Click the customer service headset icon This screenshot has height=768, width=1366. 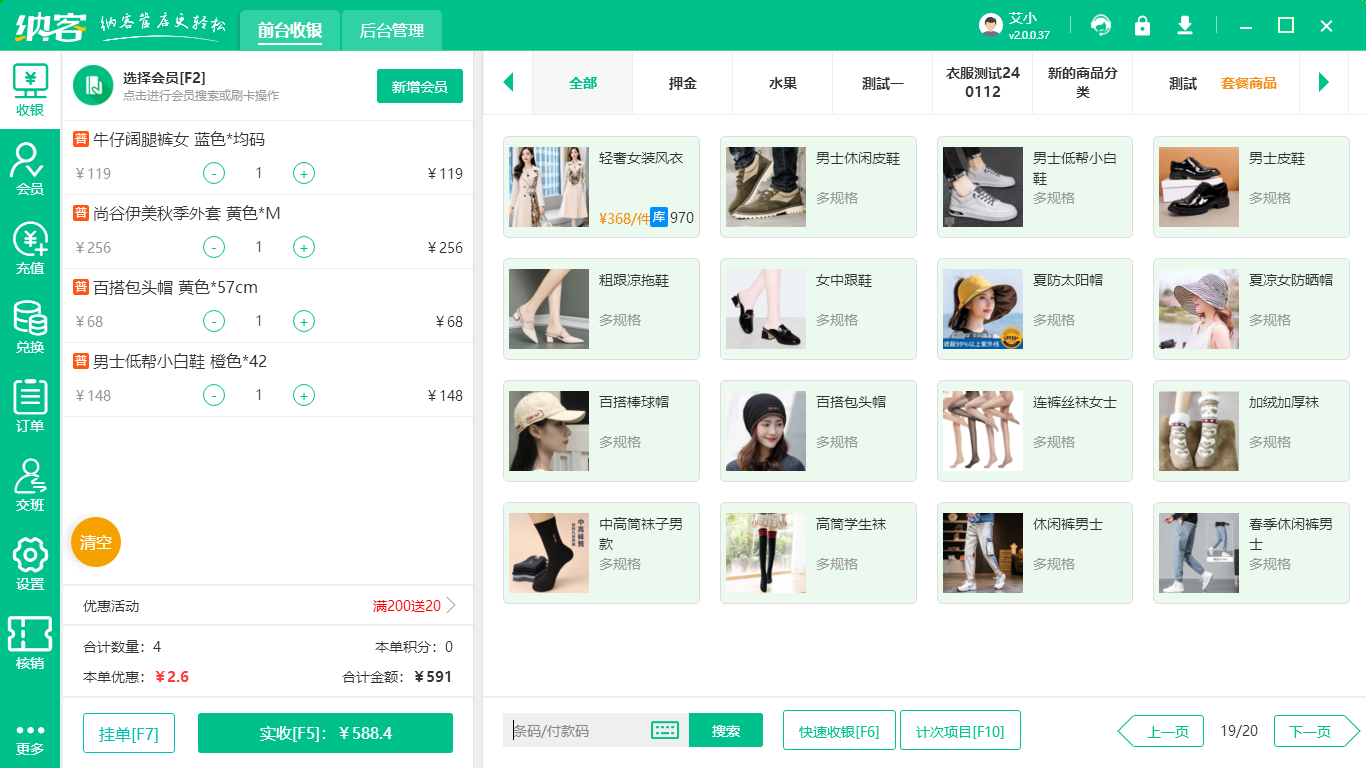1101,26
